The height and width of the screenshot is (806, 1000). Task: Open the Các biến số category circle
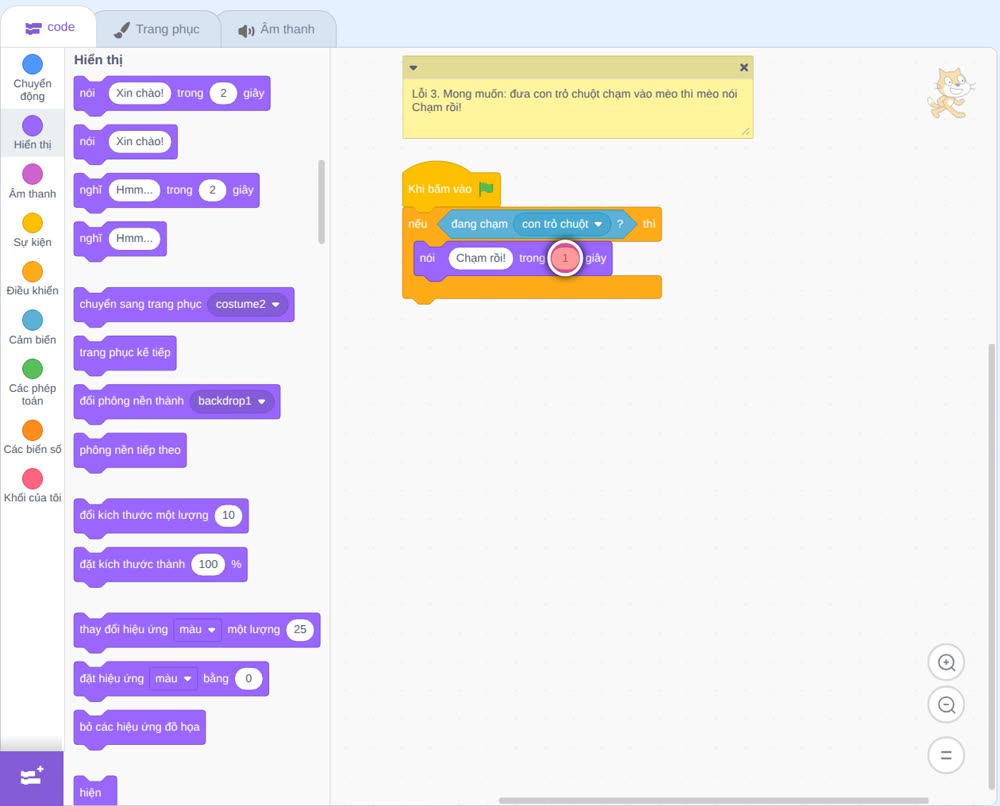point(33,430)
